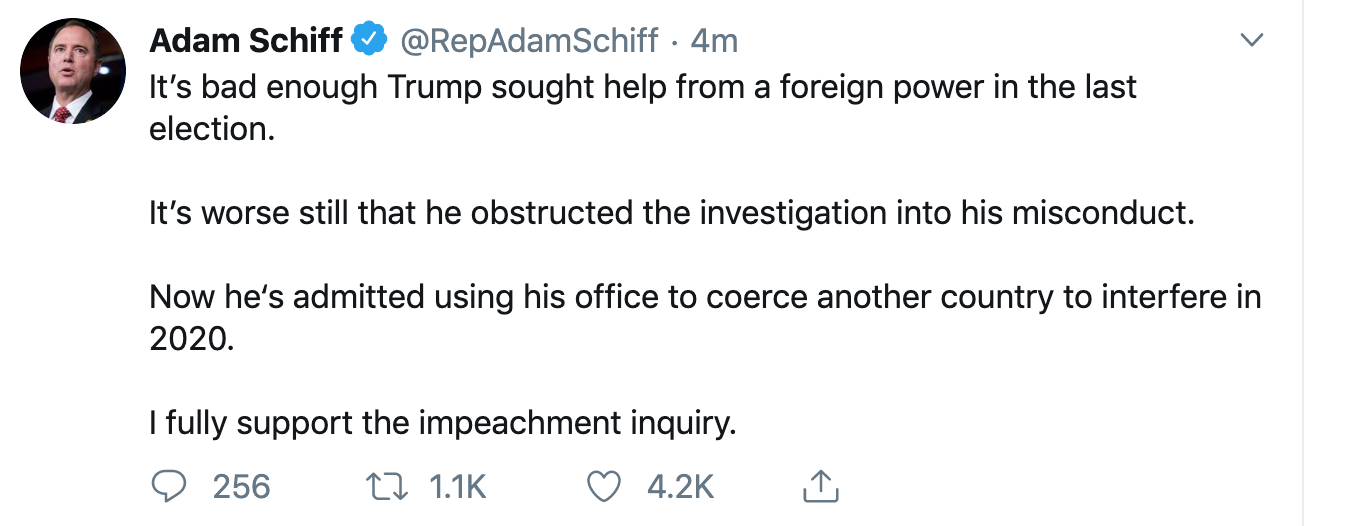Click the 4m timestamp
Image resolution: width=1352 pixels, height=526 pixels.
coord(714,41)
